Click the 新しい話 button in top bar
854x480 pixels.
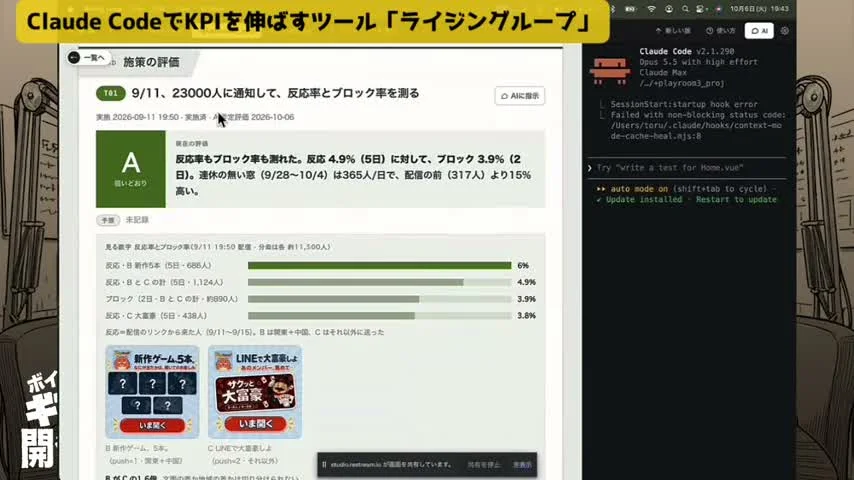(673, 31)
